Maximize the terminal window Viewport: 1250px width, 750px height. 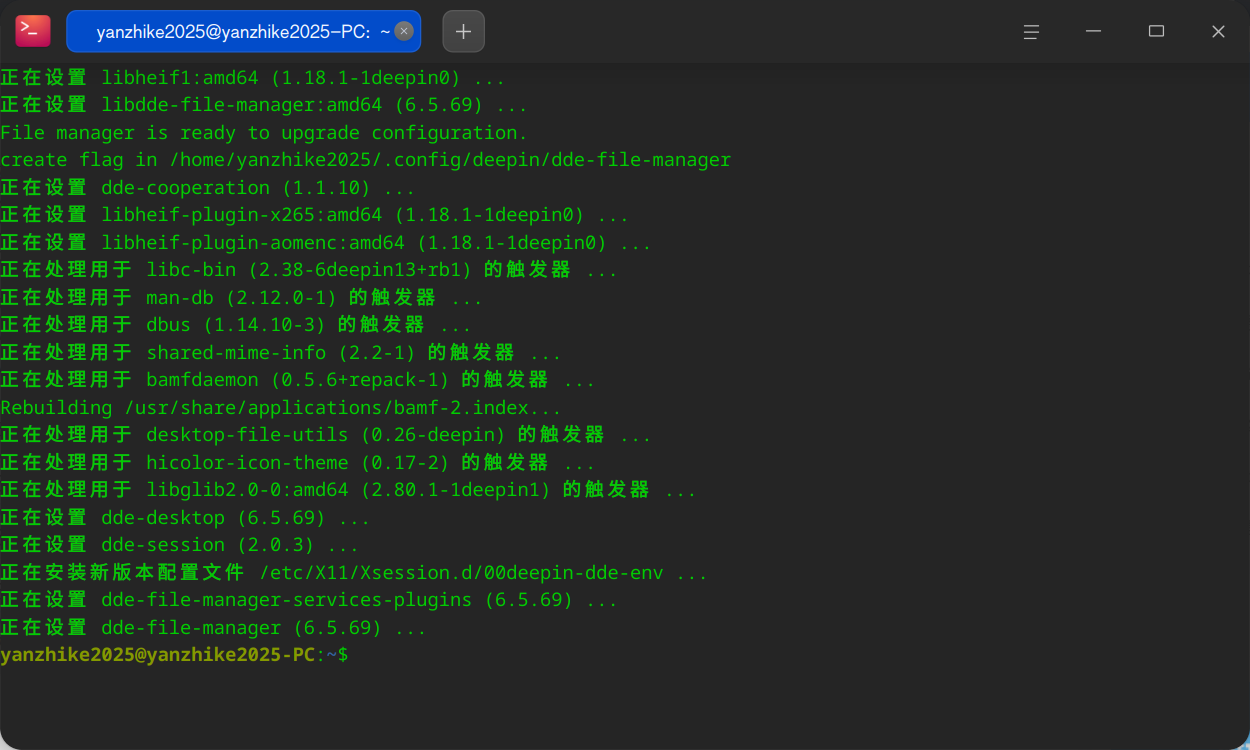(x=1156, y=31)
